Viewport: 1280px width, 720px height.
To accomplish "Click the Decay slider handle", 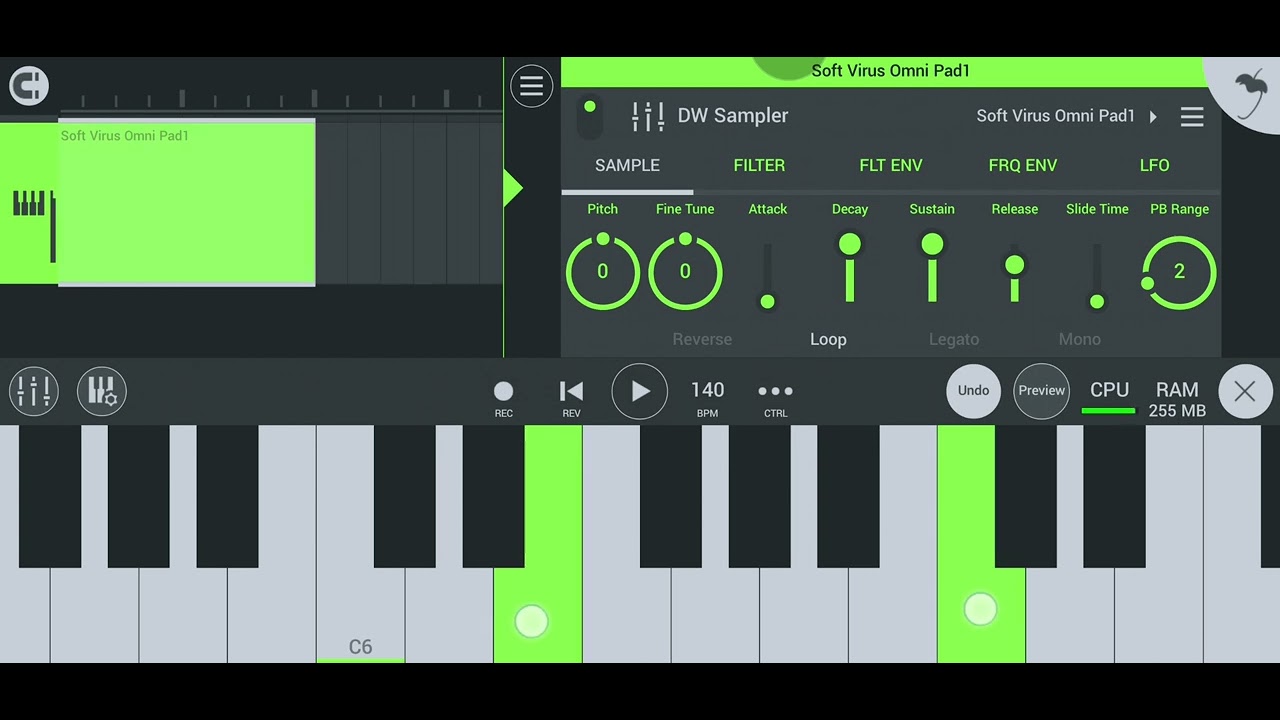I will tap(849, 244).
